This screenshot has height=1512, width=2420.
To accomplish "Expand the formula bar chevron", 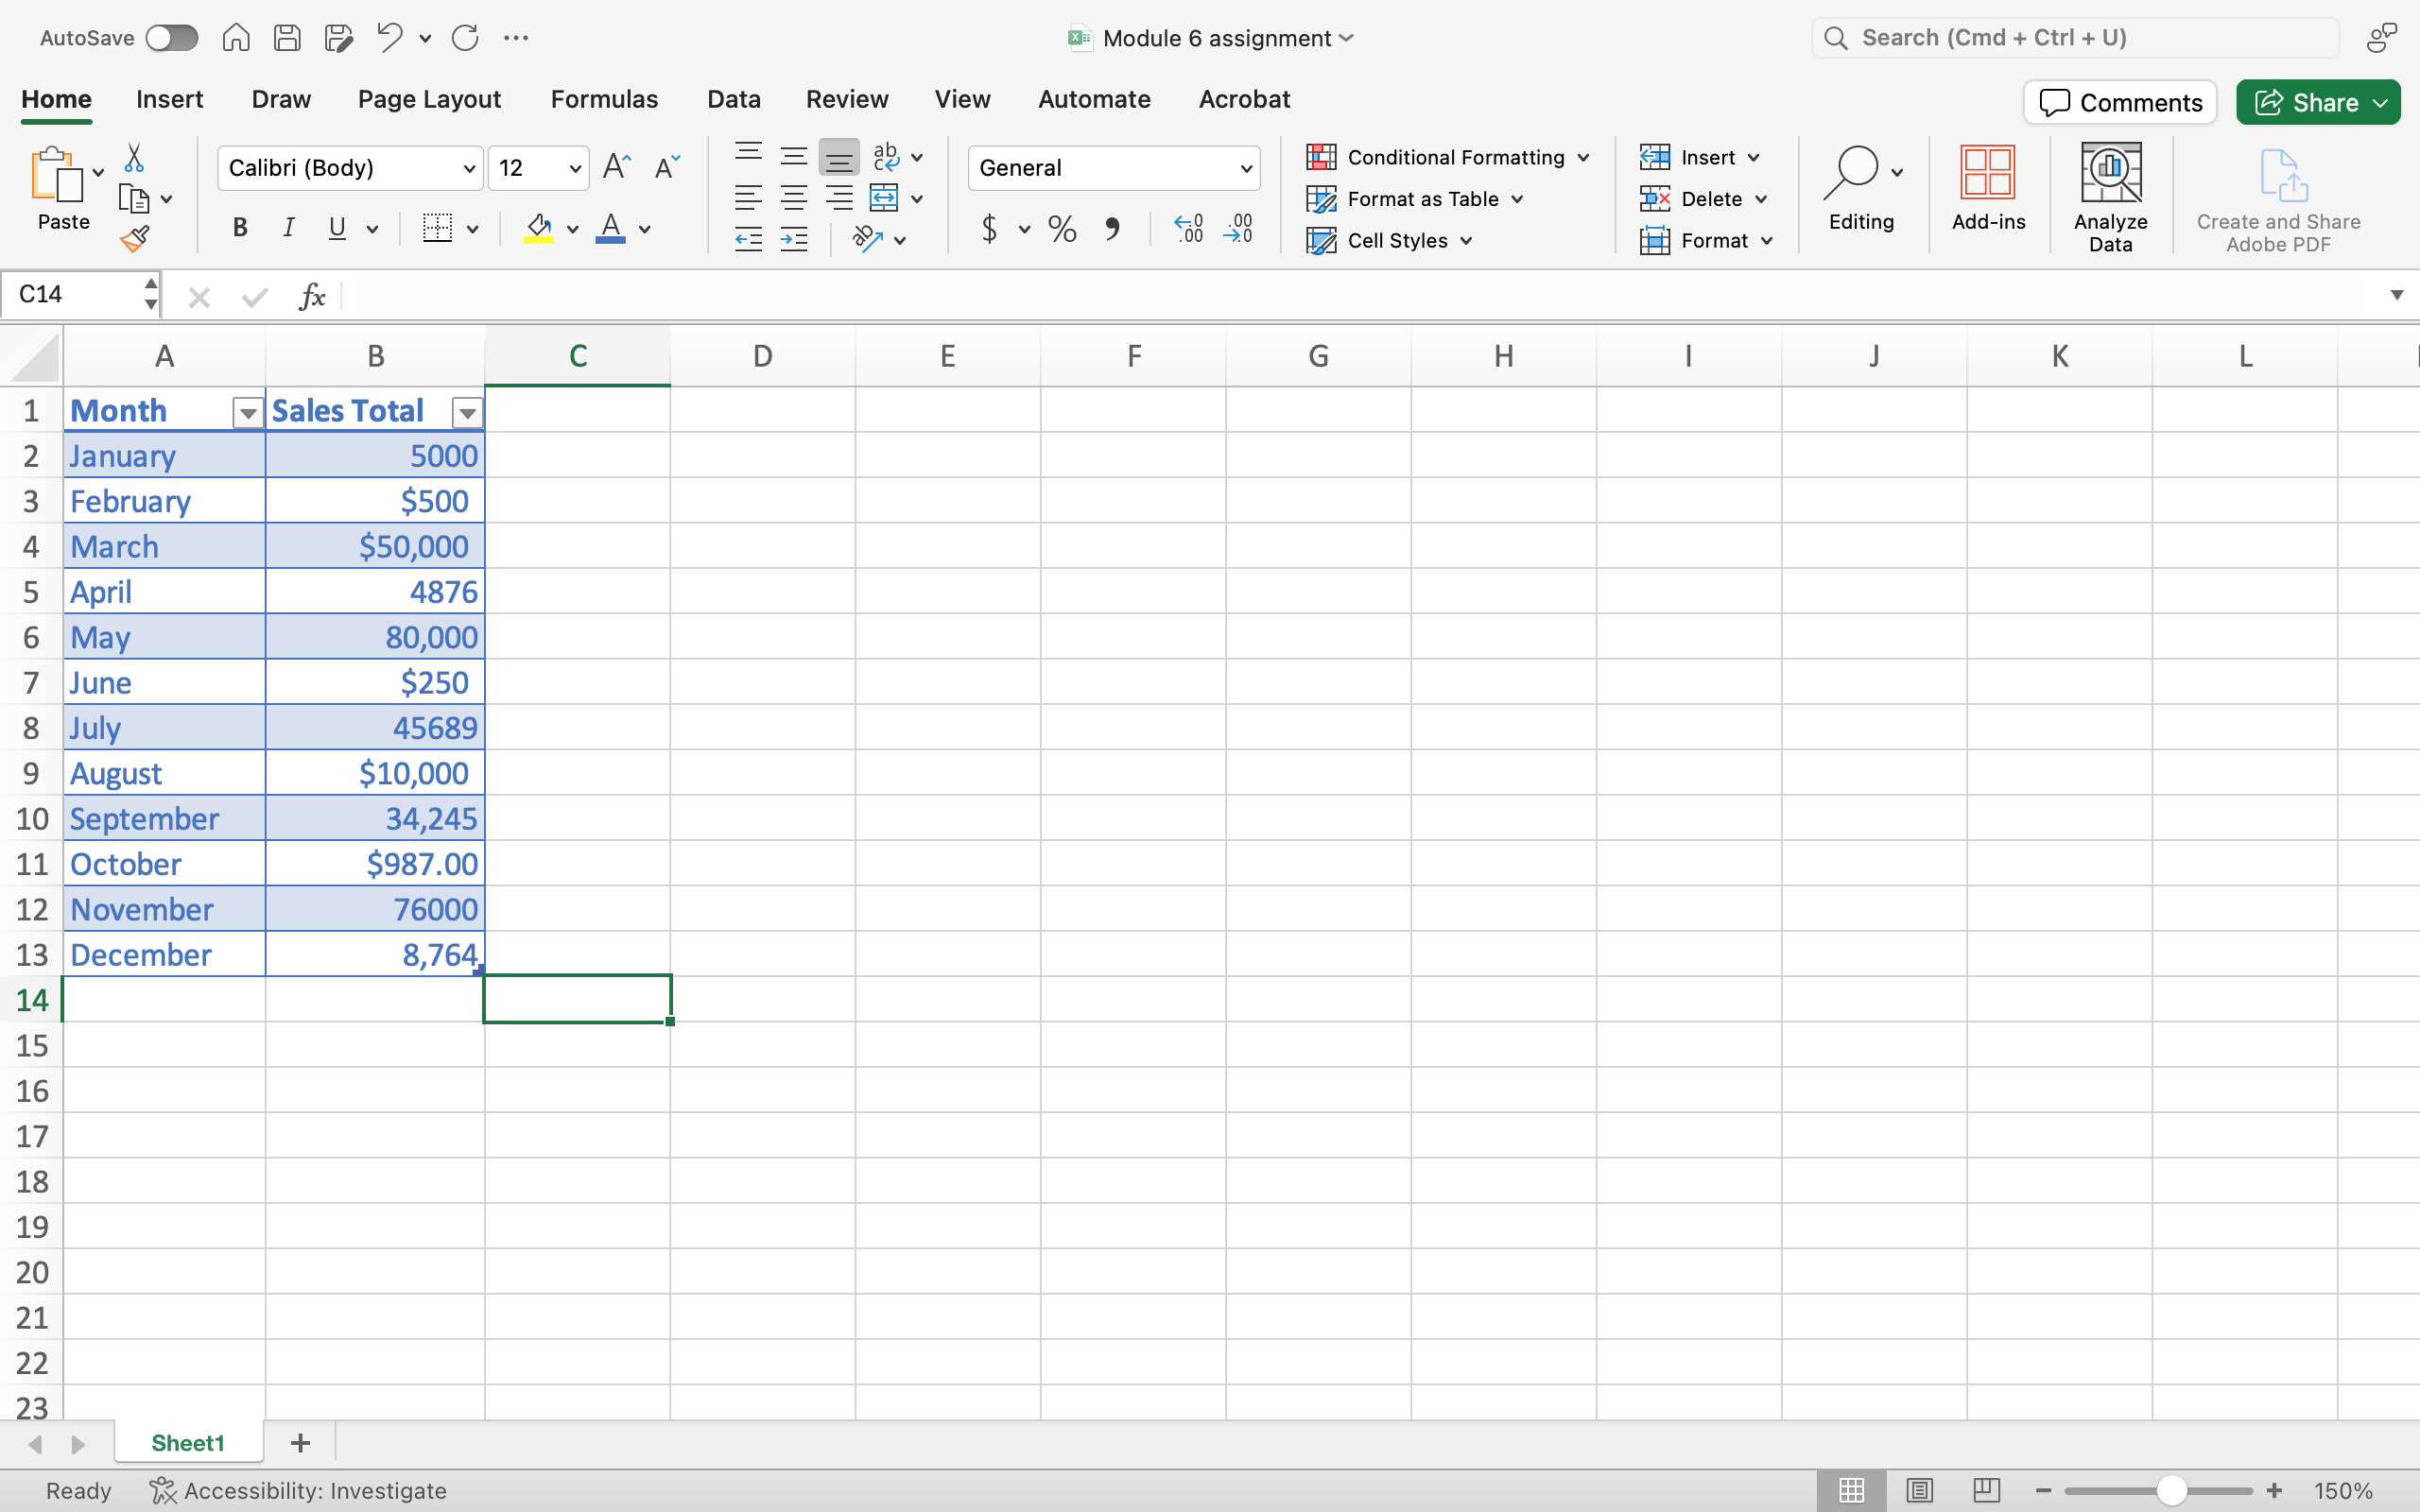I will point(2396,295).
